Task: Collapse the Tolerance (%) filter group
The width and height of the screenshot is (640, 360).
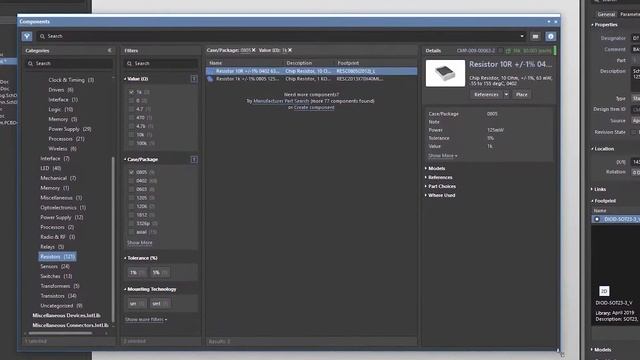Action: 125,258
